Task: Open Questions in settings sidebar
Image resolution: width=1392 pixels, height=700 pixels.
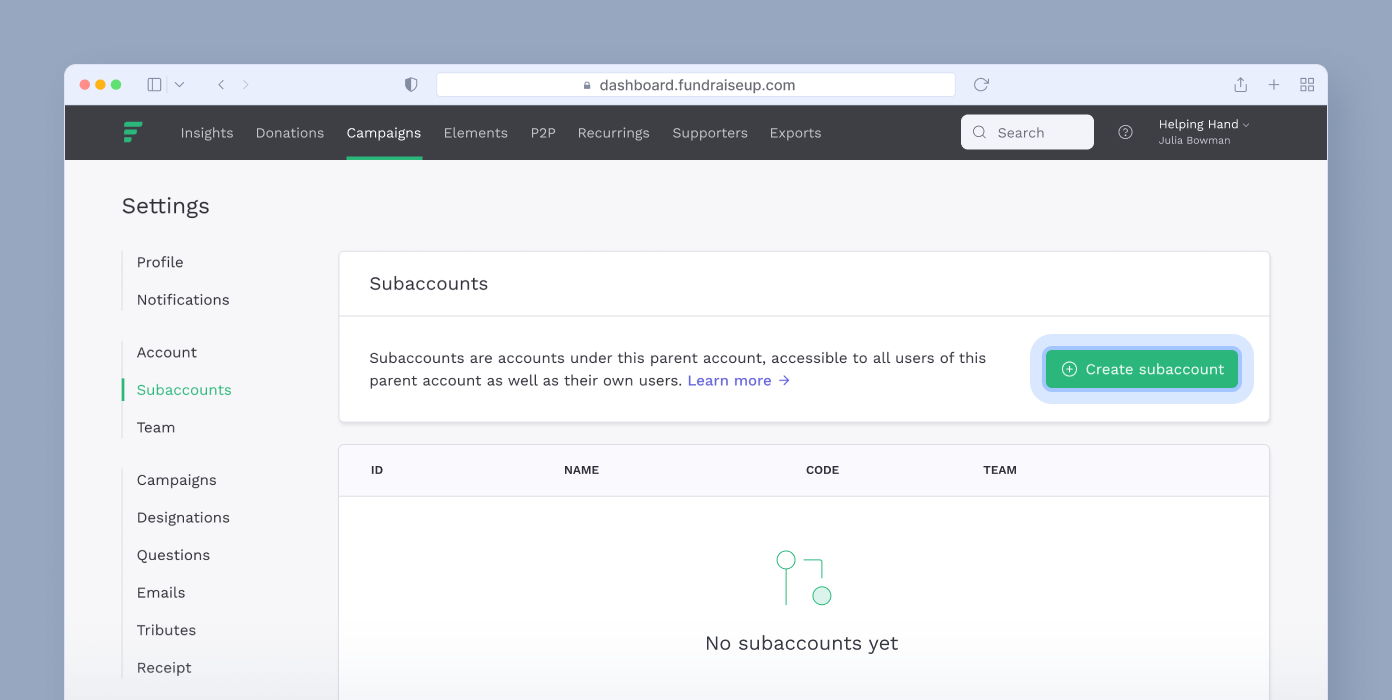Action: (x=173, y=555)
